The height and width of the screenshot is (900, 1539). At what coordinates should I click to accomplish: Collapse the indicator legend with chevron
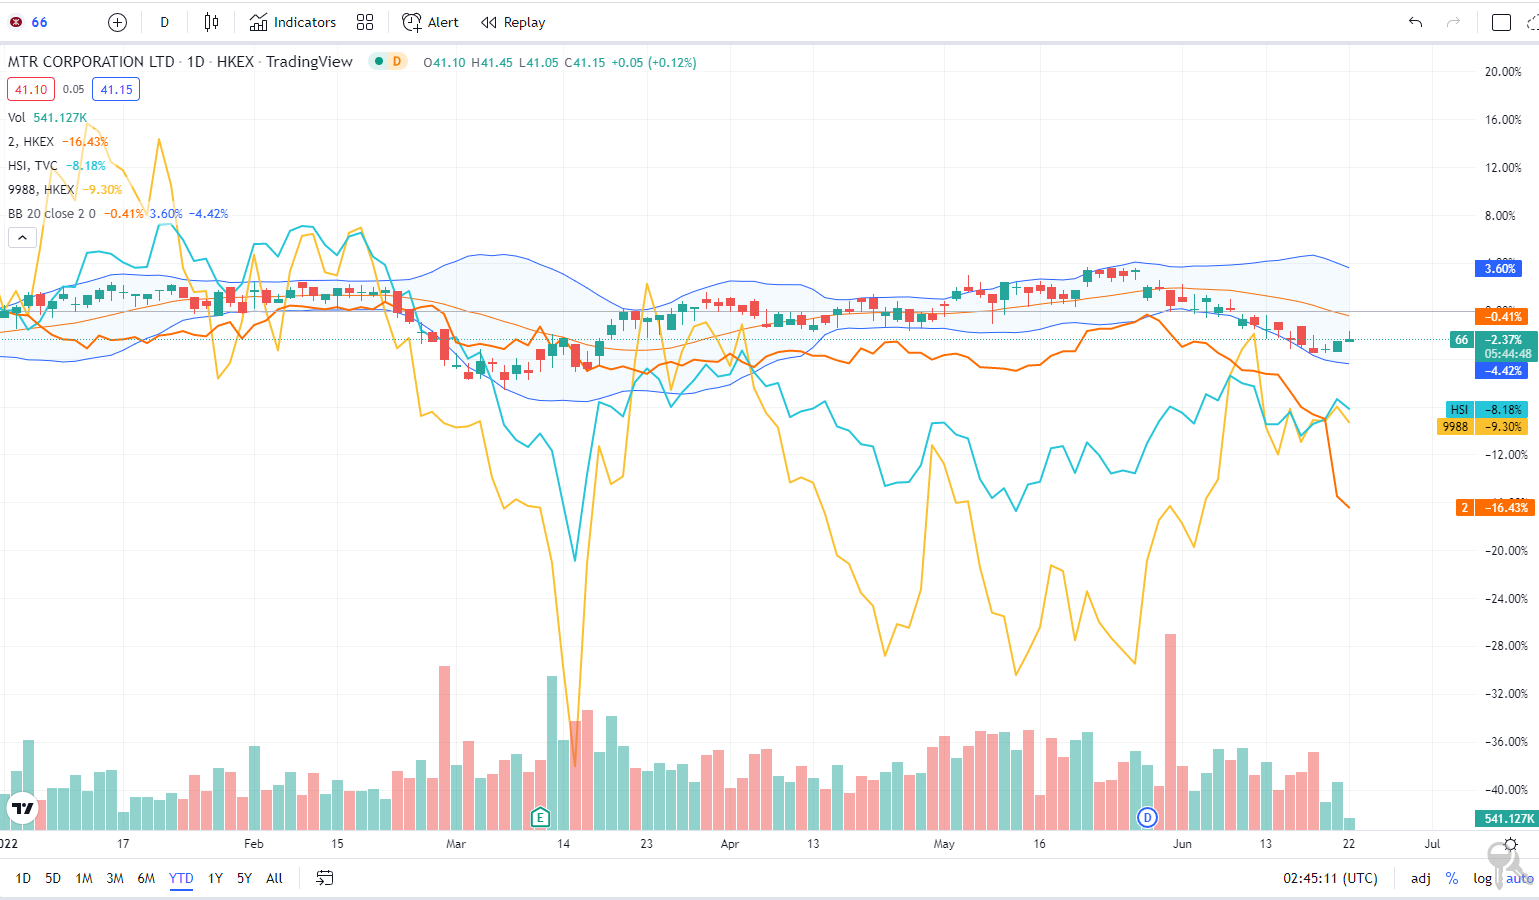22,237
